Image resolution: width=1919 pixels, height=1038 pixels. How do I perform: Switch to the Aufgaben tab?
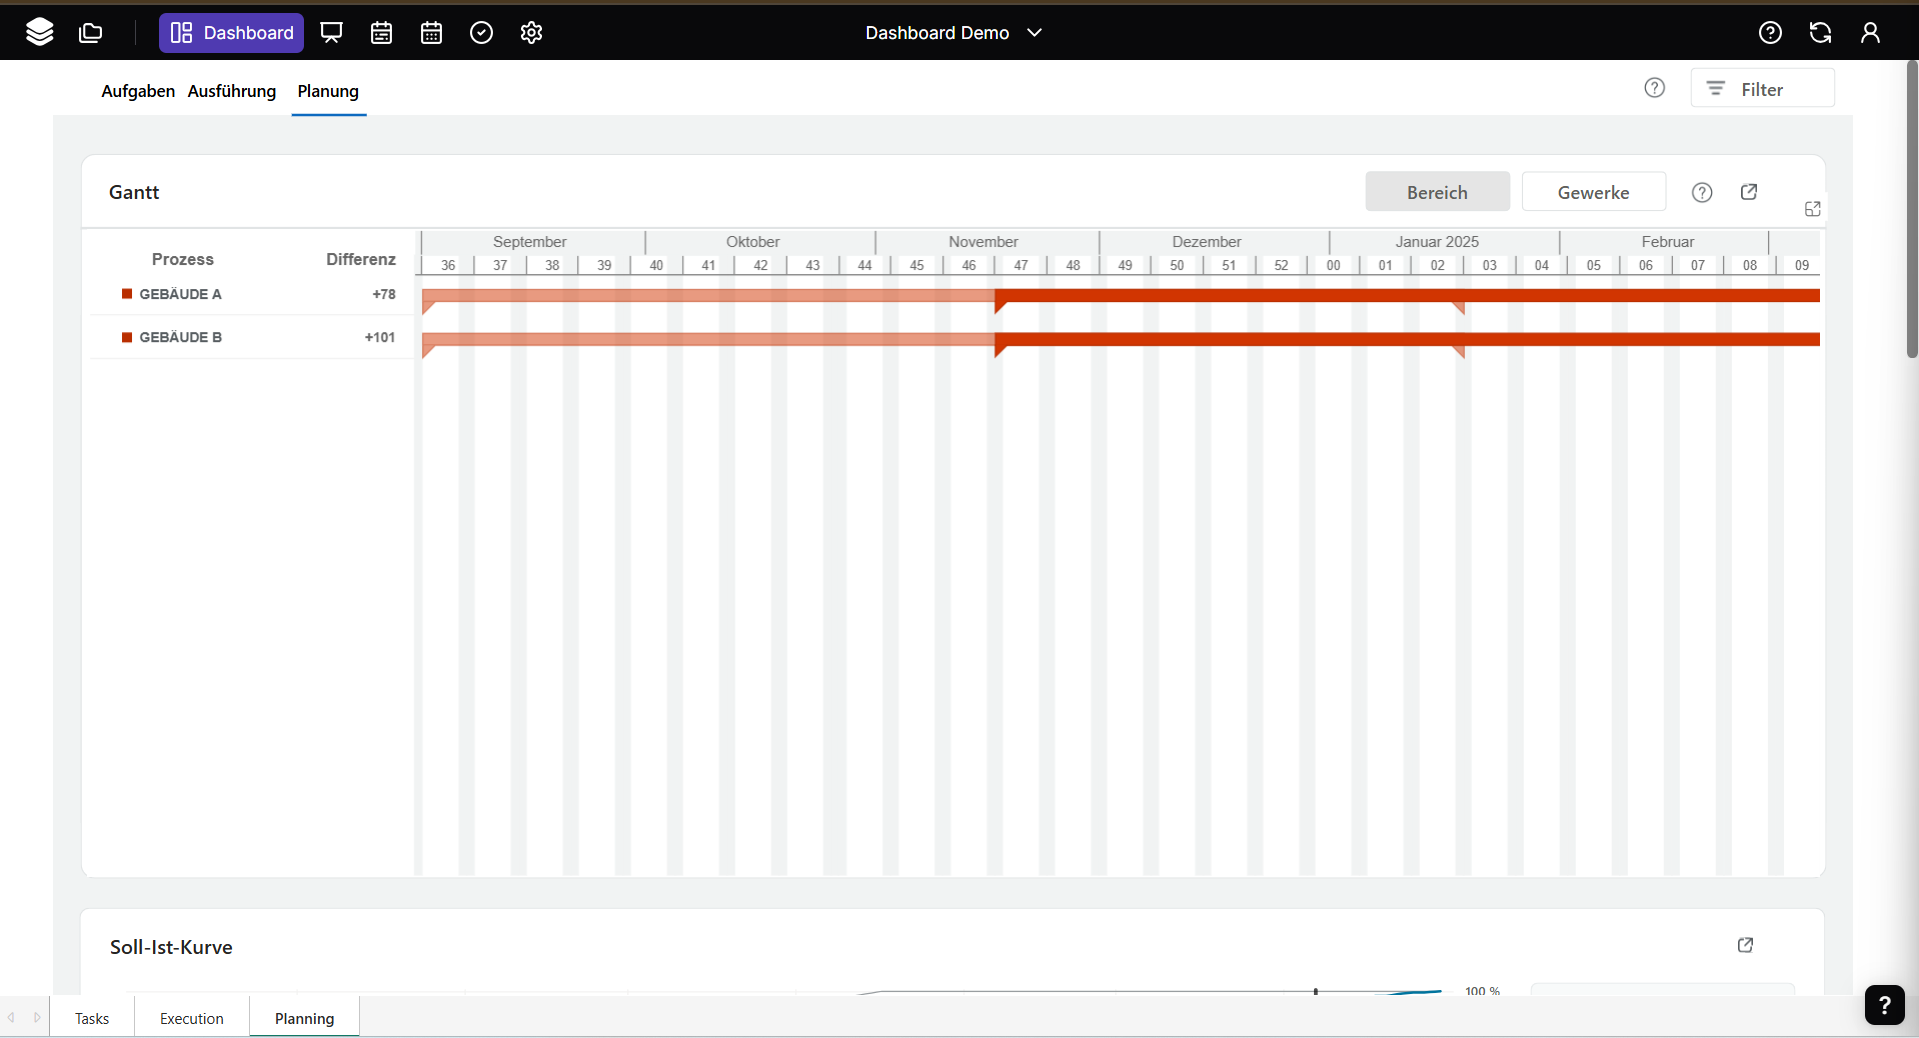click(x=138, y=91)
